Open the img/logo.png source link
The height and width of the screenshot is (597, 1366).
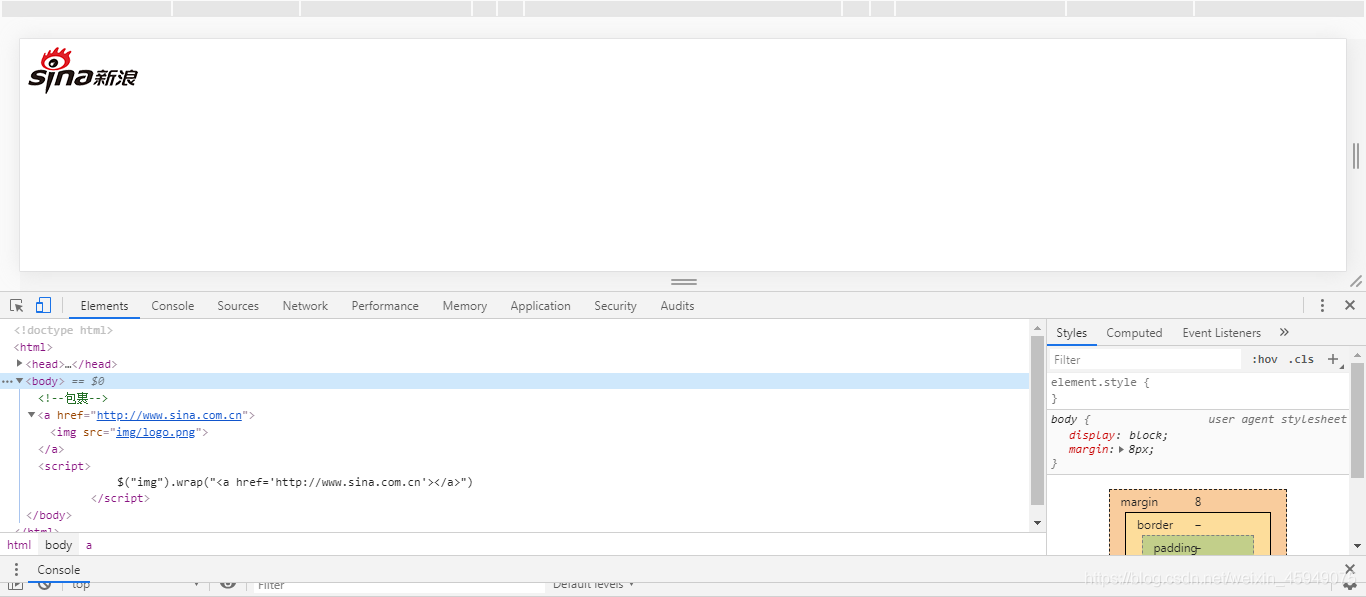[x=155, y=432]
